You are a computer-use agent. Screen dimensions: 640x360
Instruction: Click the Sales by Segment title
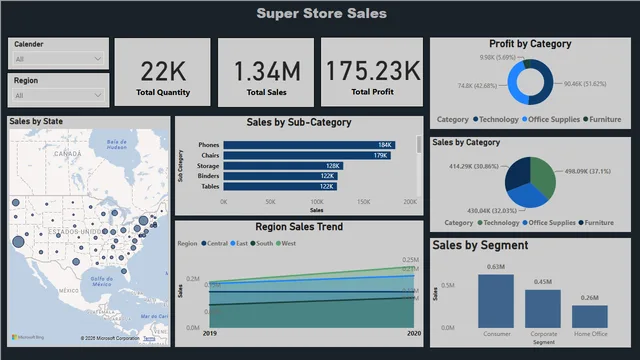click(480, 245)
